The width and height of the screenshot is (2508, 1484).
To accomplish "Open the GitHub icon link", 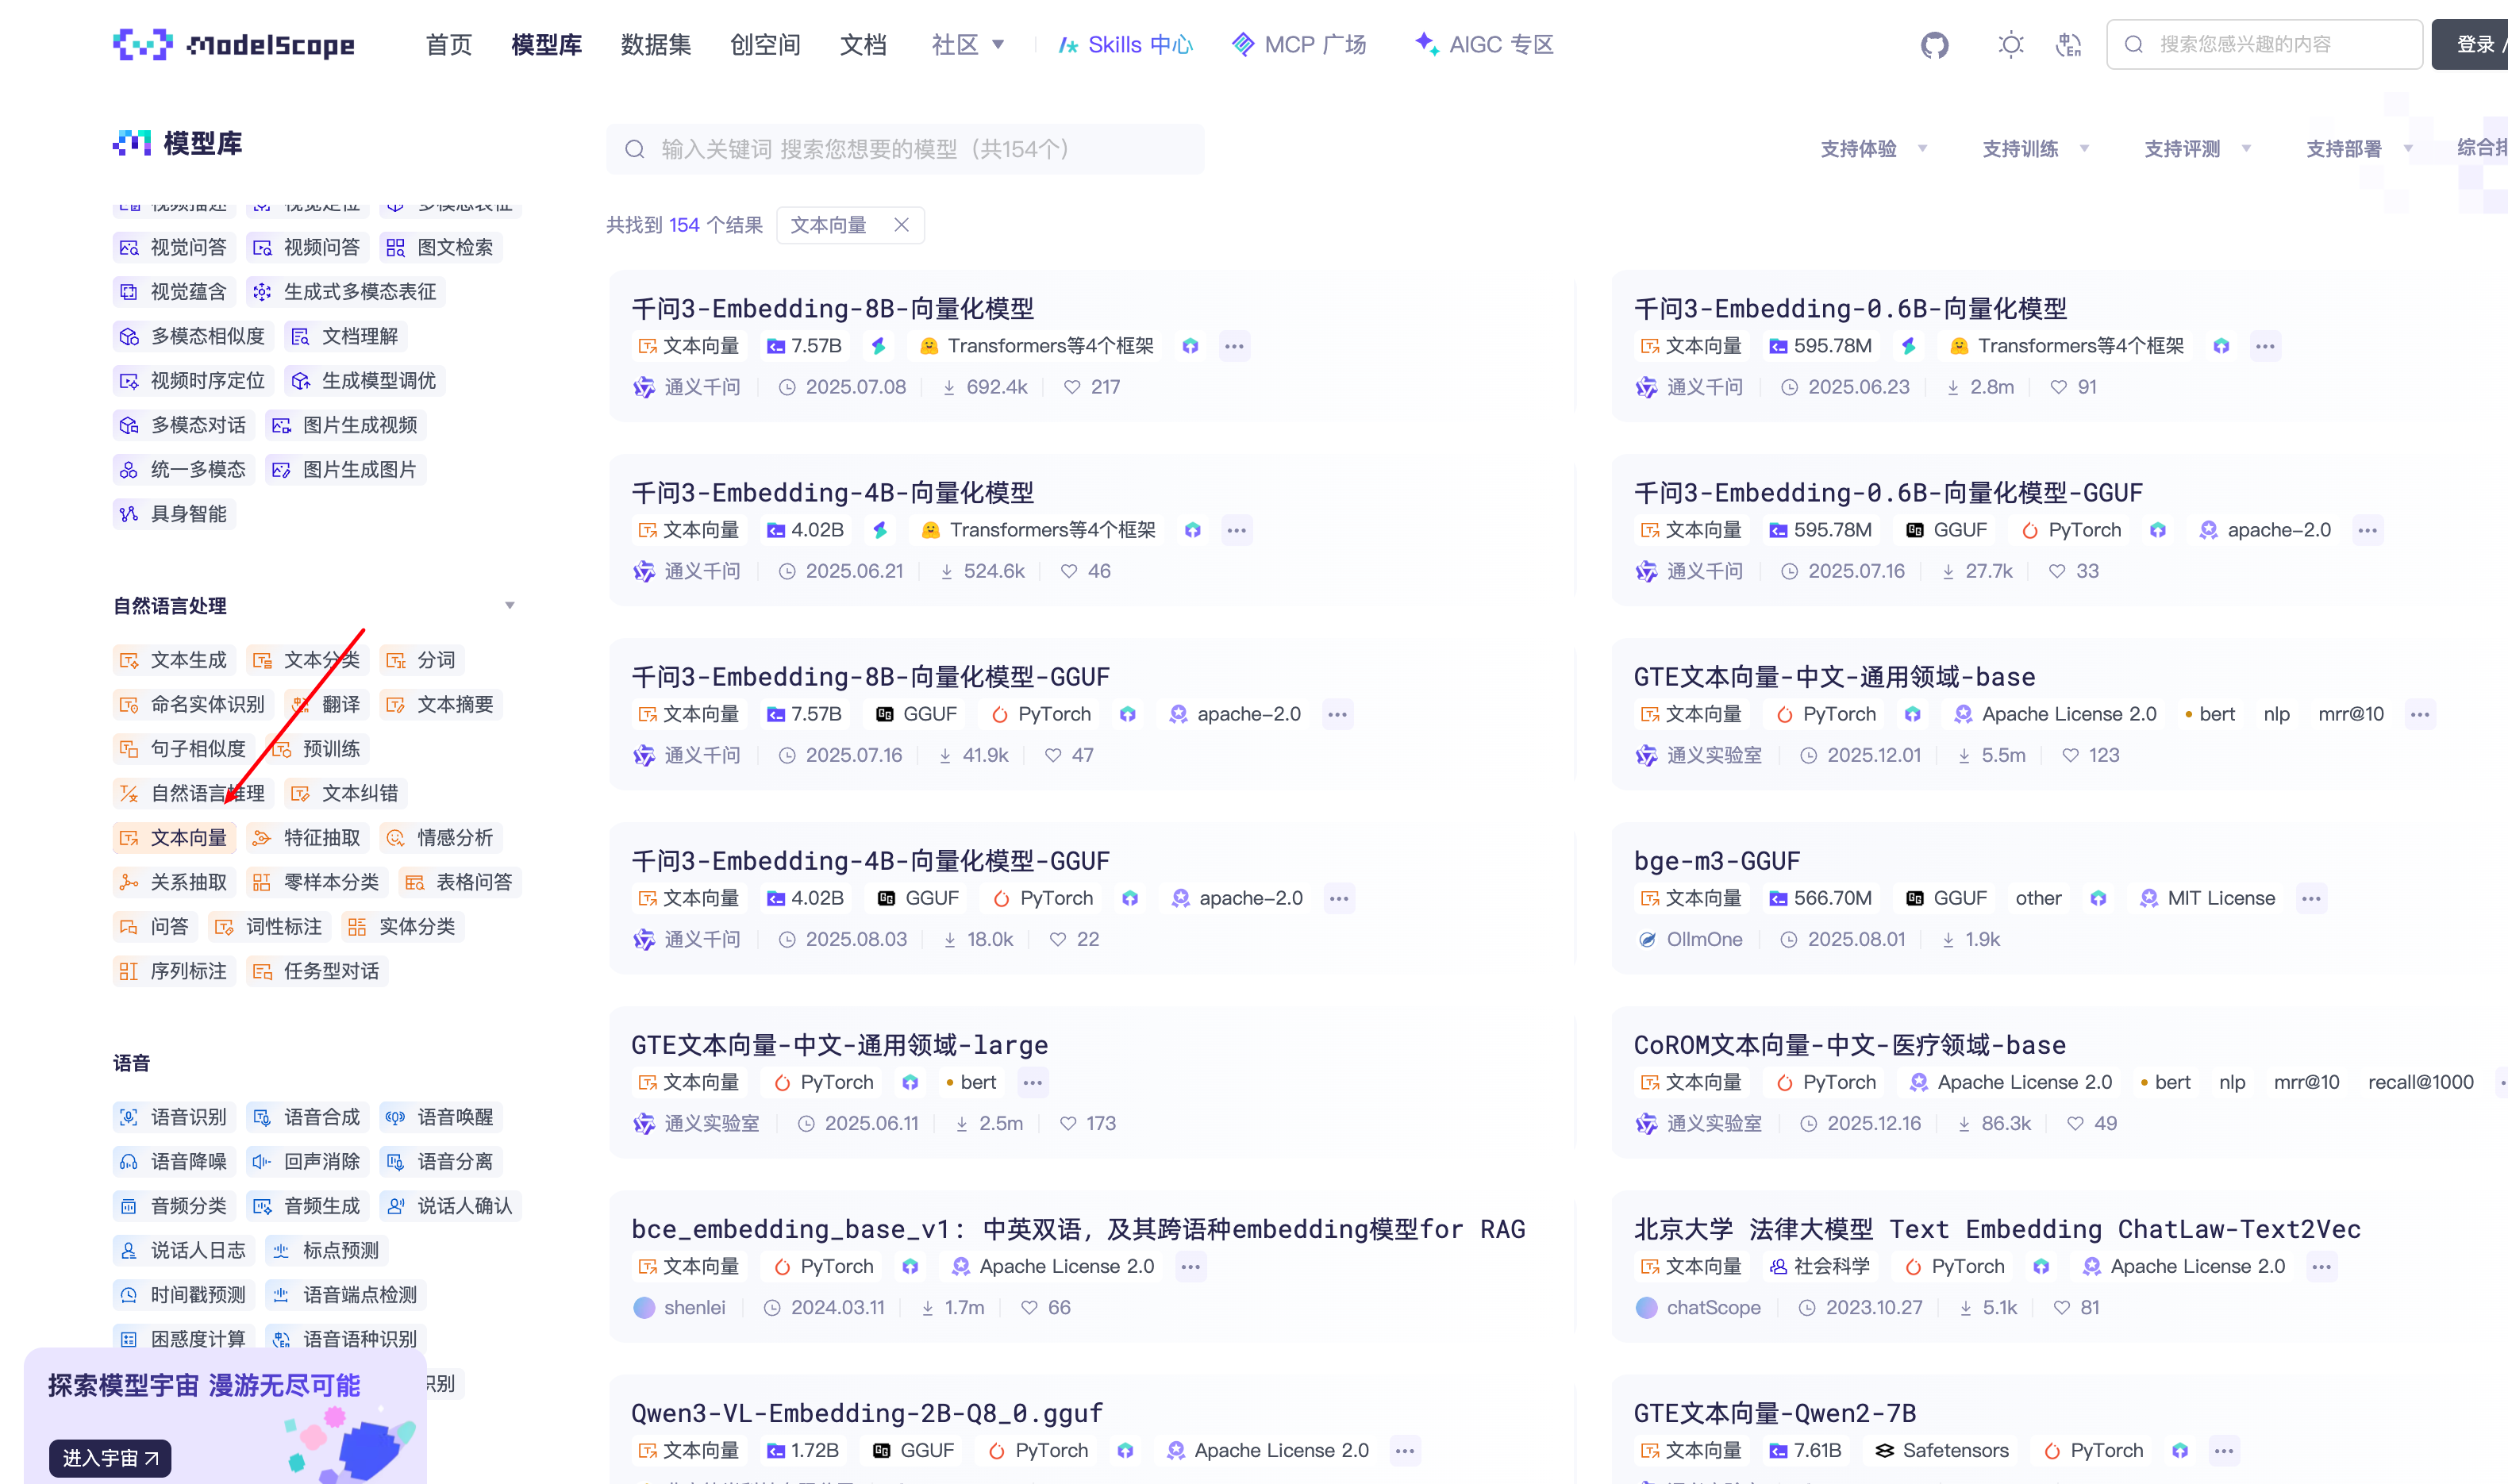I will click(1934, 45).
